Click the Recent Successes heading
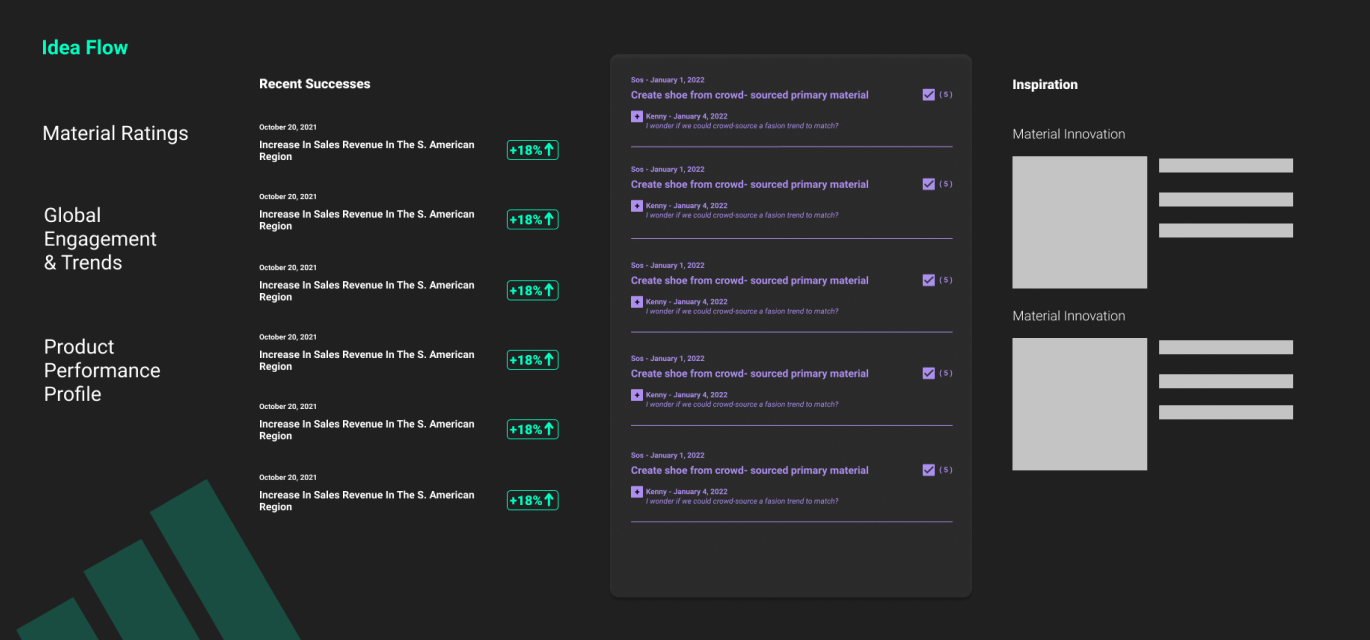The width and height of the screenshot is (1370, 640). [314, 84]
